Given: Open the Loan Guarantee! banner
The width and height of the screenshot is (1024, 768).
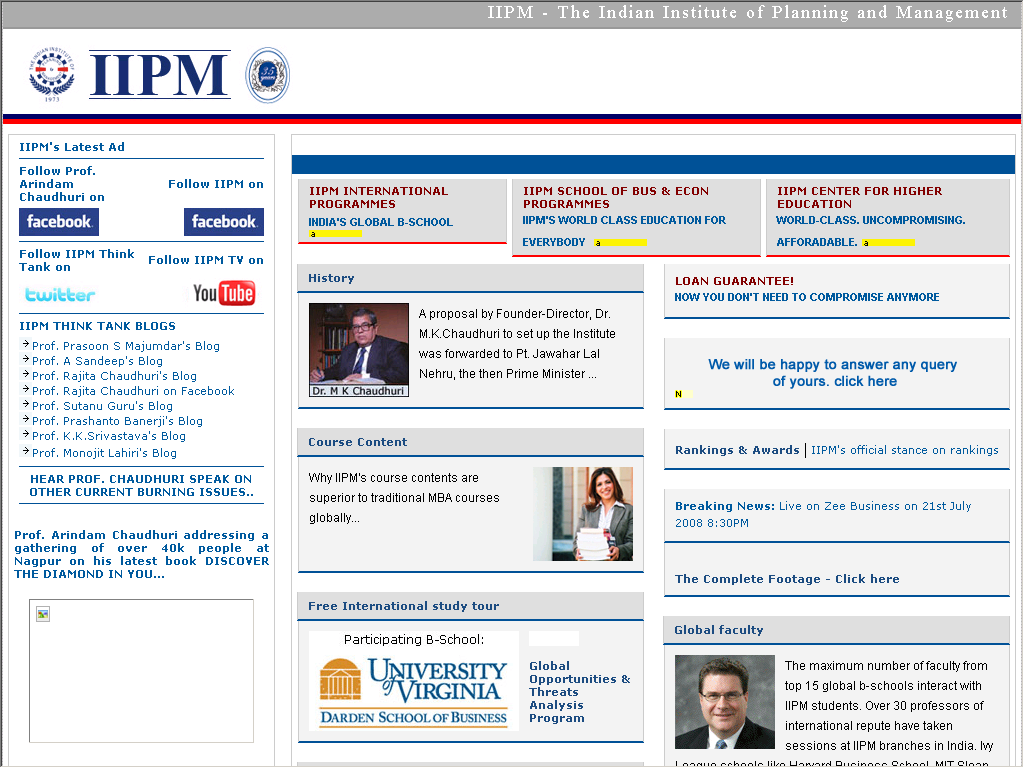Looking at the screenshot, I should point(734,281).
